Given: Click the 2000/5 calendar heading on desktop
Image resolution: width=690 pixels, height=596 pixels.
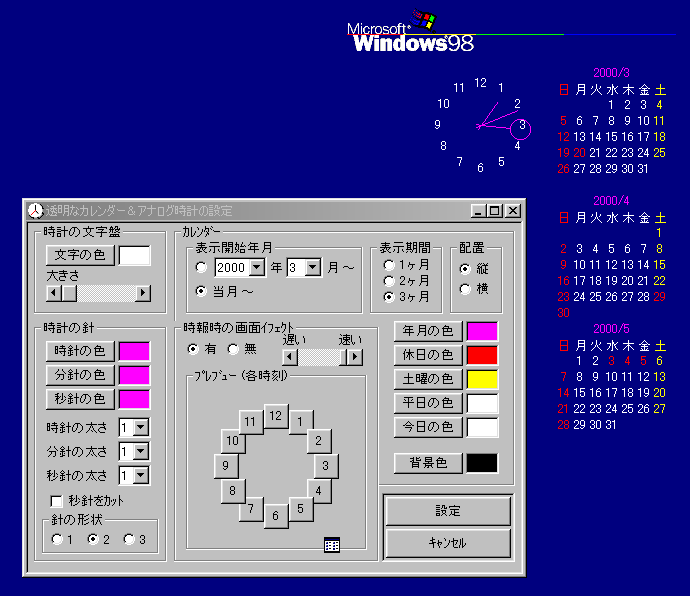Looking at the screenshot, I should click(x=611, y=329).
